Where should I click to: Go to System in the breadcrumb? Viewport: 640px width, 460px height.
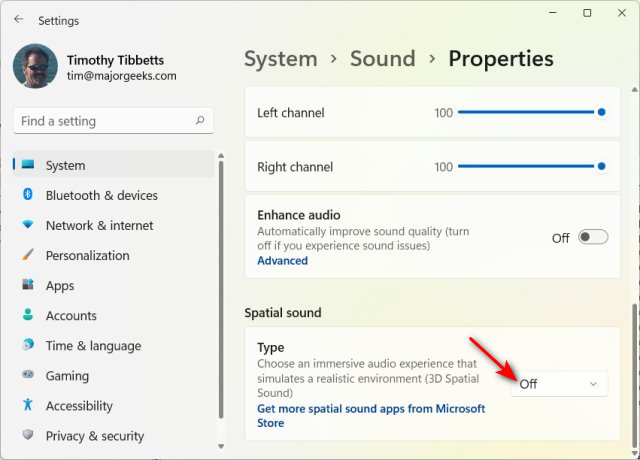281,59
